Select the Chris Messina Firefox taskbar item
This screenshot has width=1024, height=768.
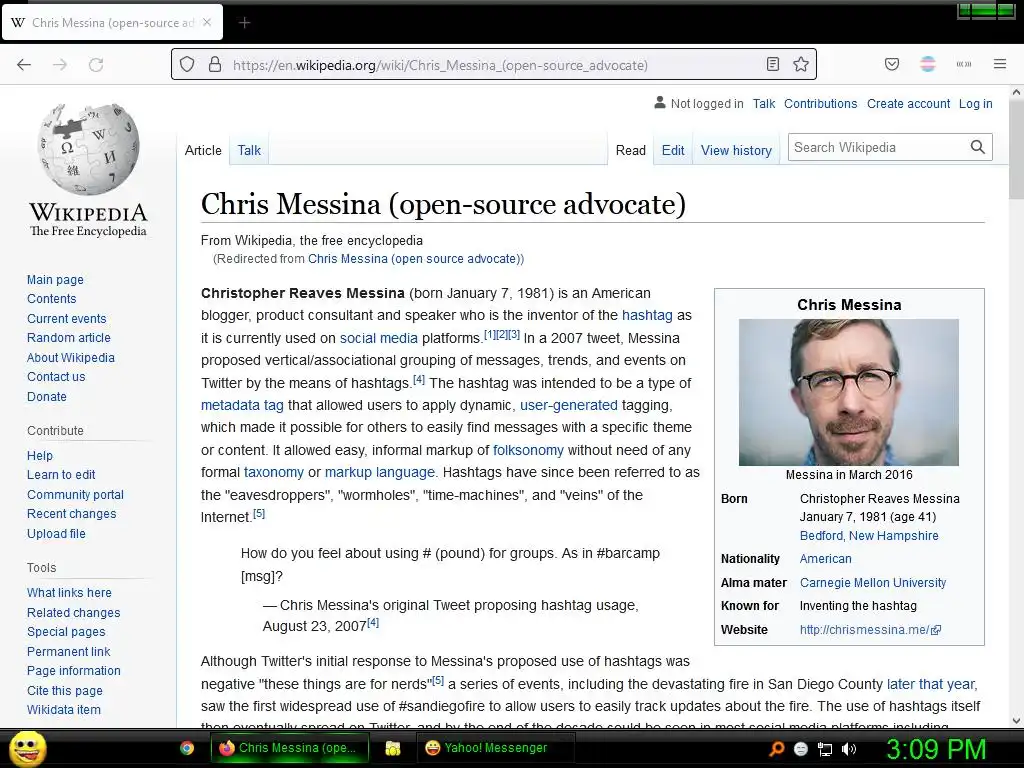[290, 748]
